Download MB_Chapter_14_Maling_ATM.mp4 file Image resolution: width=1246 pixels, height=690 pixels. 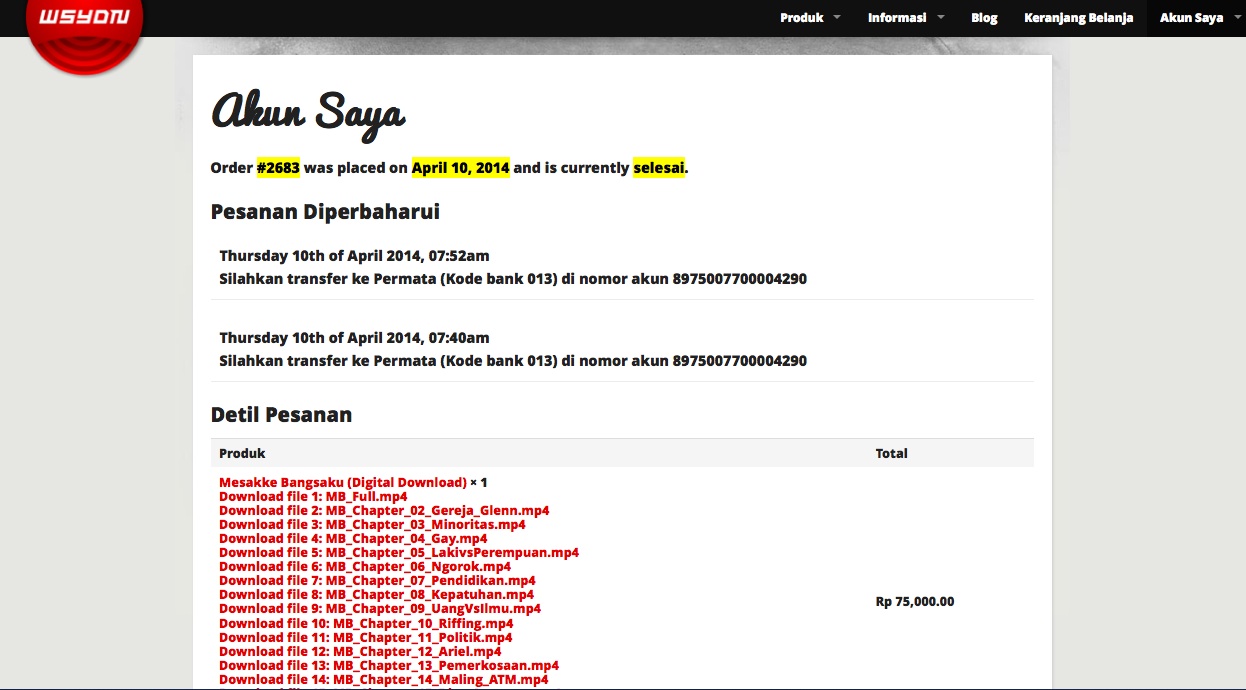(384, 679)
